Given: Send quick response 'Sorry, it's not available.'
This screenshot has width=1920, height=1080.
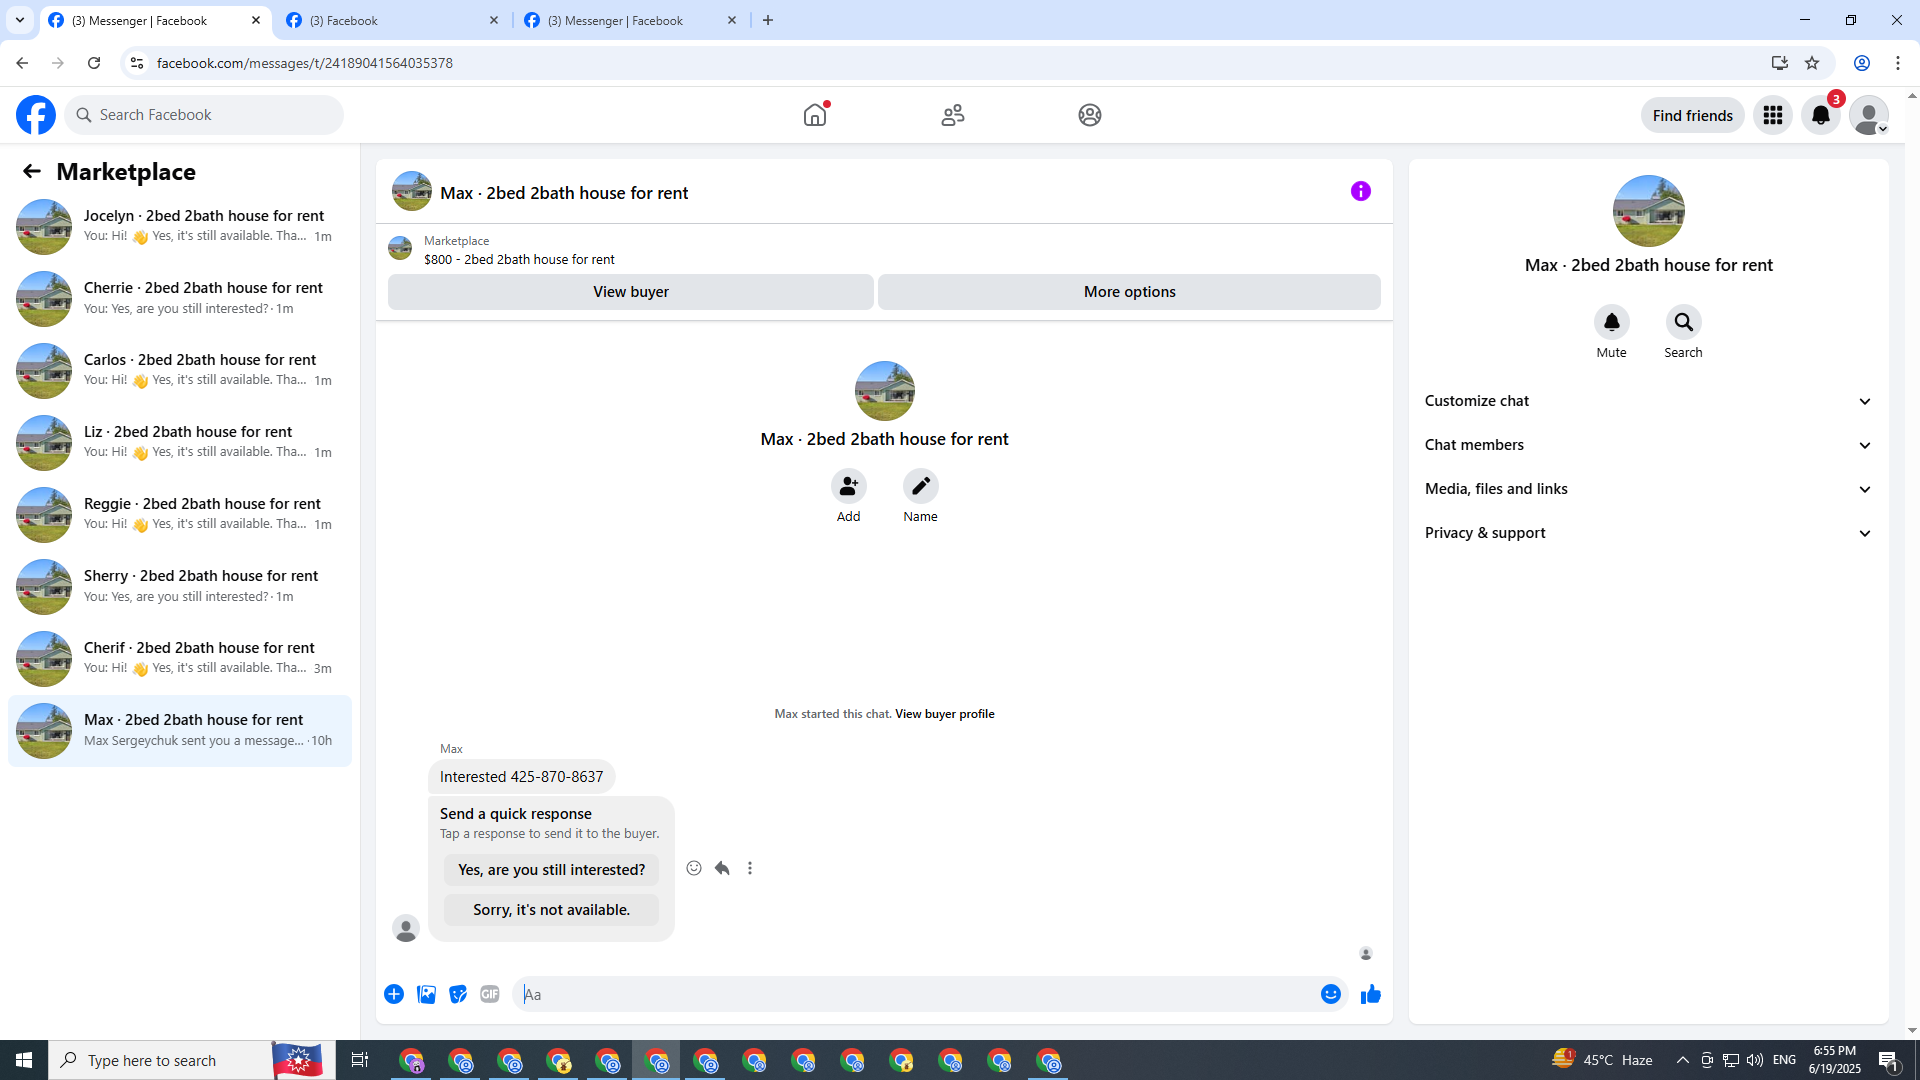Looking at the screenshot, I should [552, 910].
